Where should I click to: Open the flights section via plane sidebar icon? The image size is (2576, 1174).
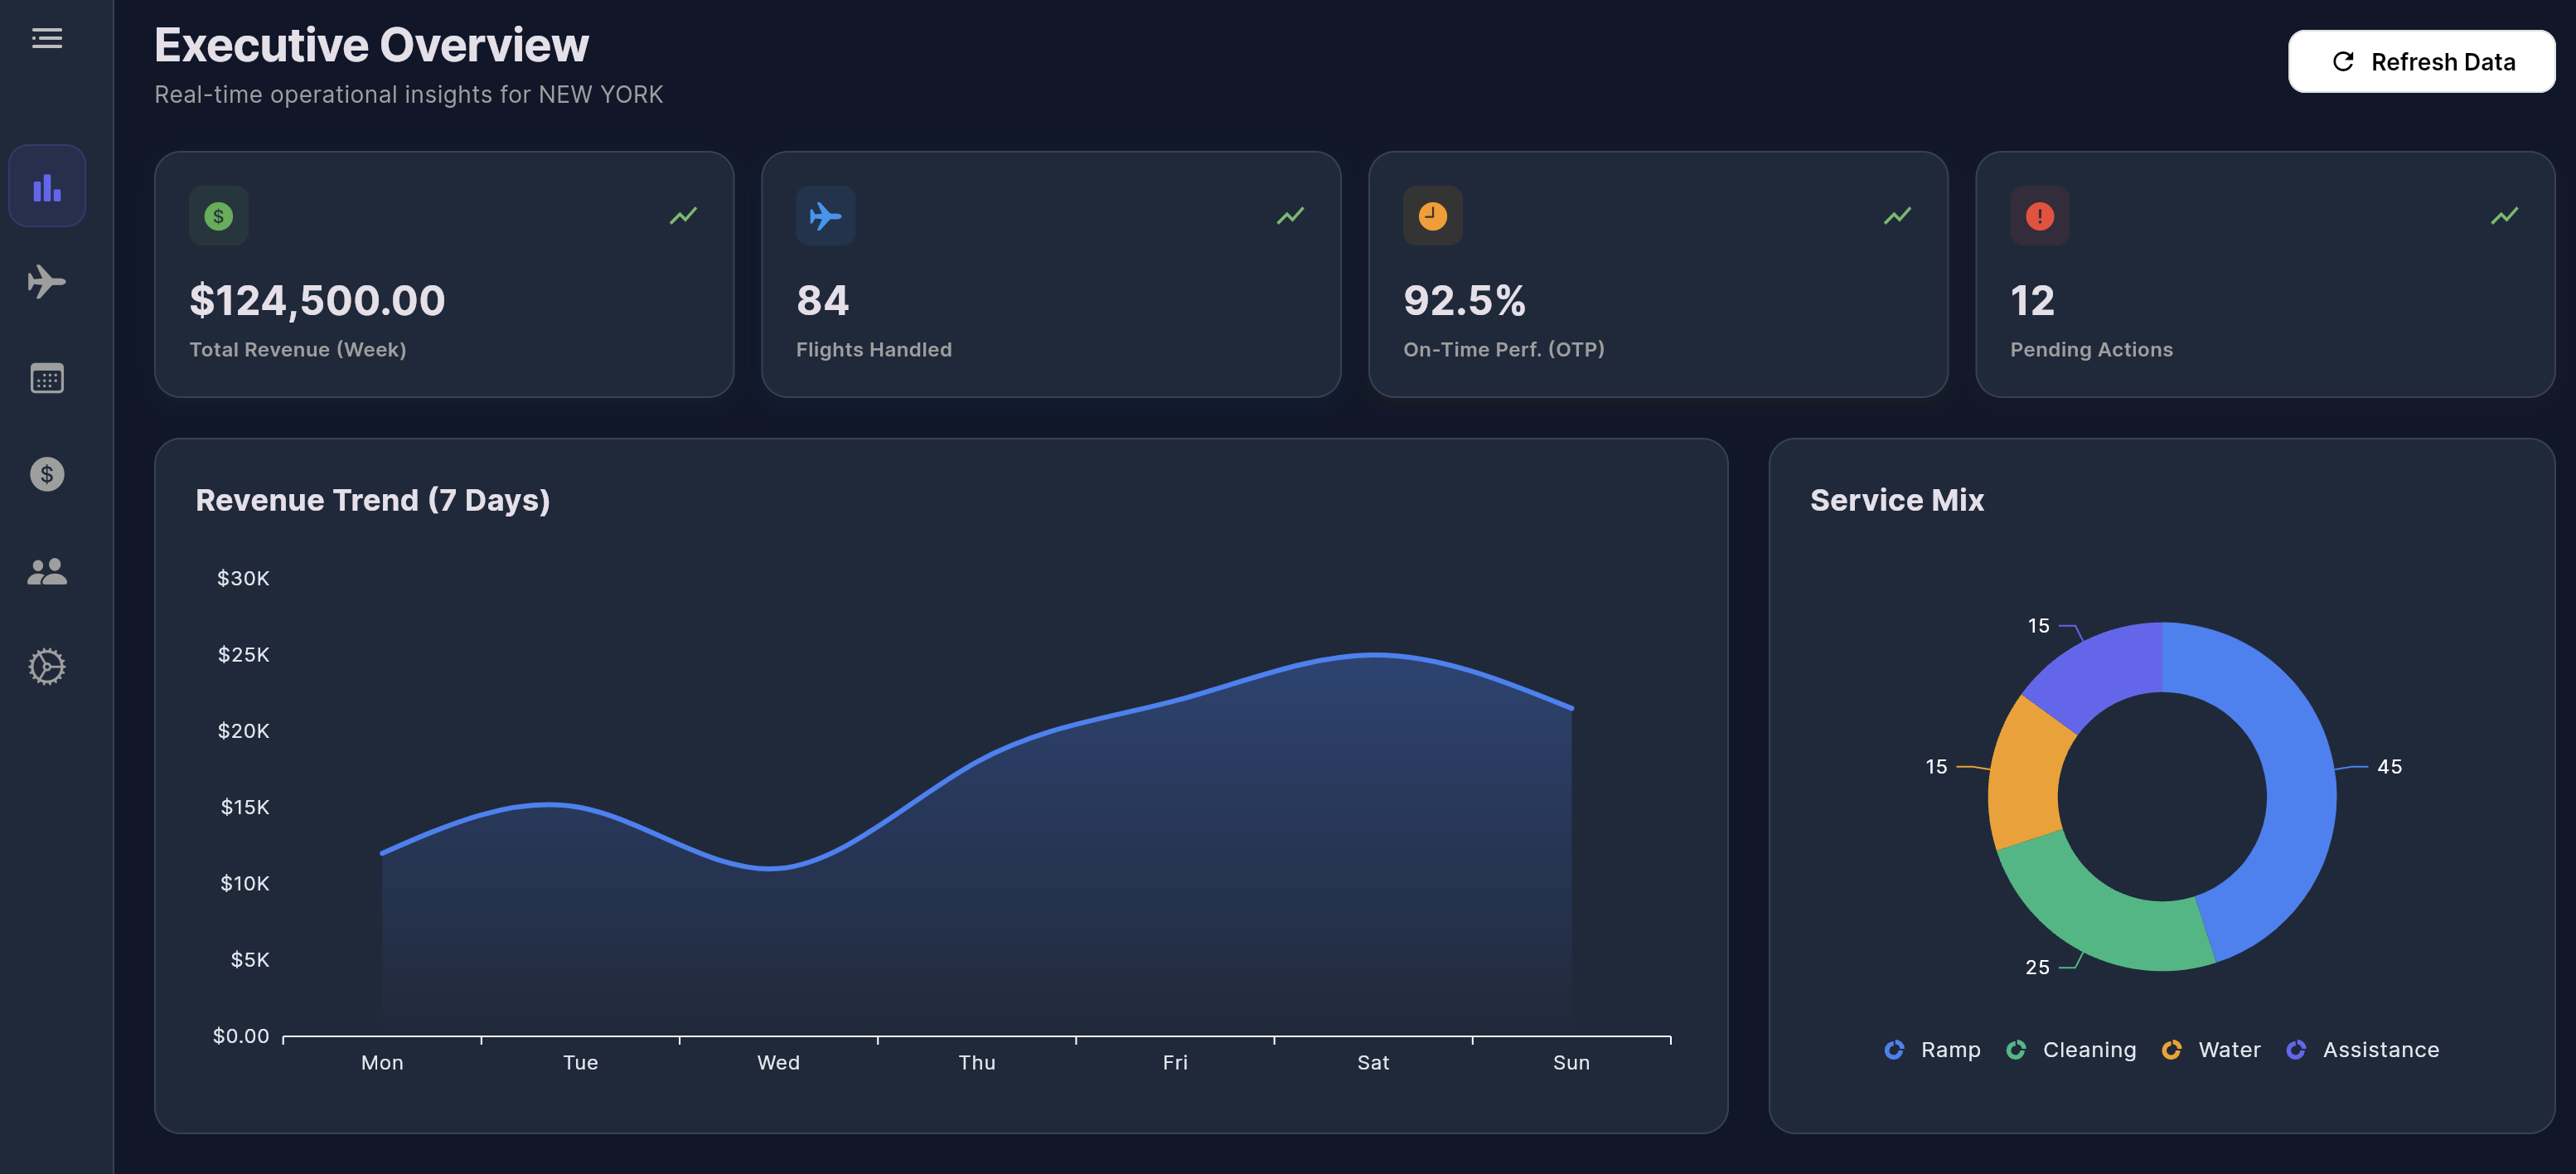point(46,281)
